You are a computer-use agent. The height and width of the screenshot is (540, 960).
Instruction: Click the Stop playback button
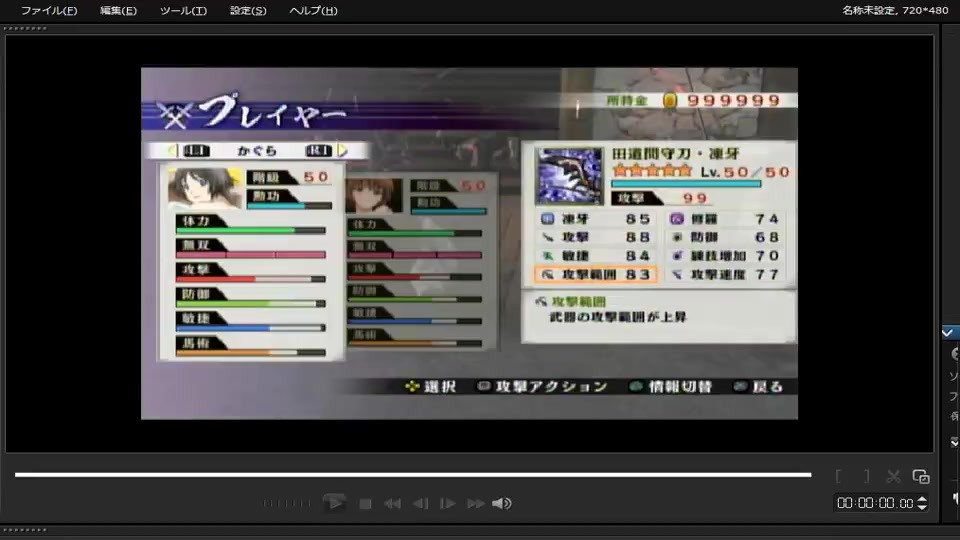coord(366,504)
